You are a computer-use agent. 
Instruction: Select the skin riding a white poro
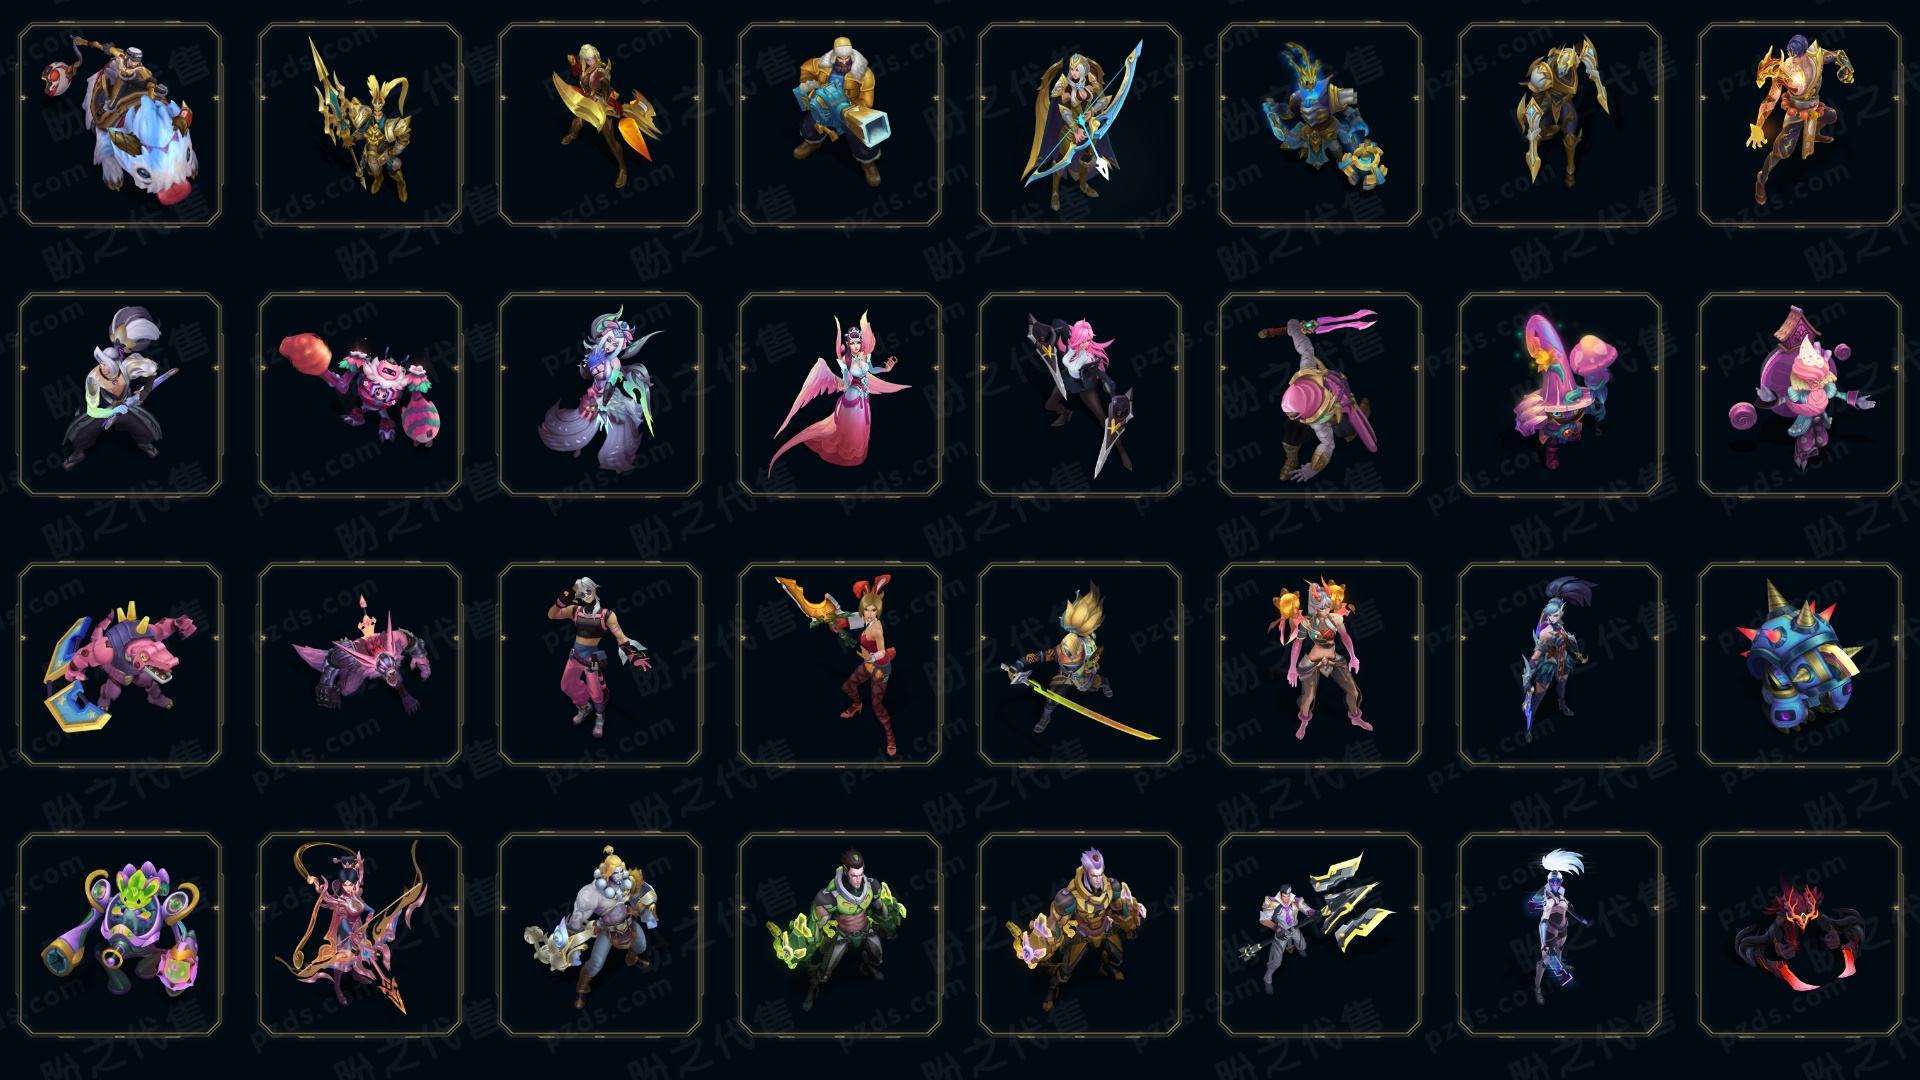120,125
